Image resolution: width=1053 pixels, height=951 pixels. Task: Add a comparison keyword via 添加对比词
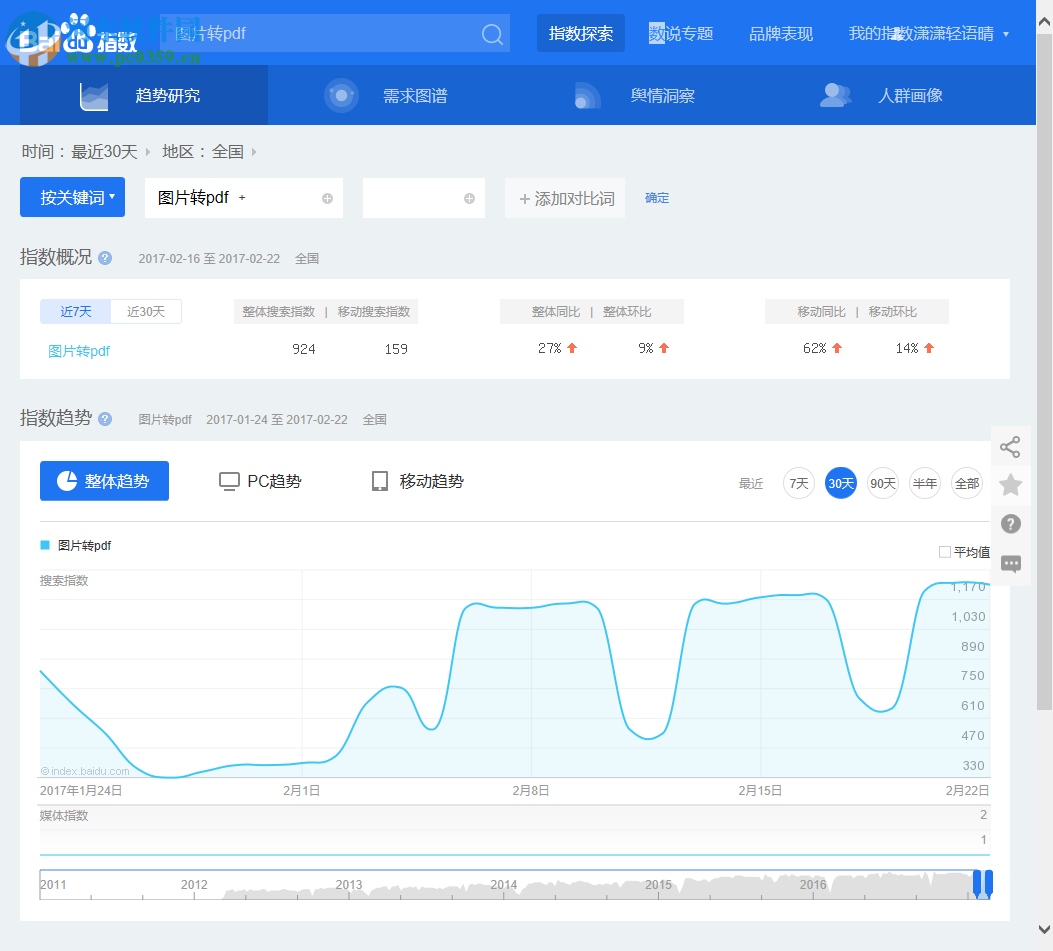(x=564, y=197)
